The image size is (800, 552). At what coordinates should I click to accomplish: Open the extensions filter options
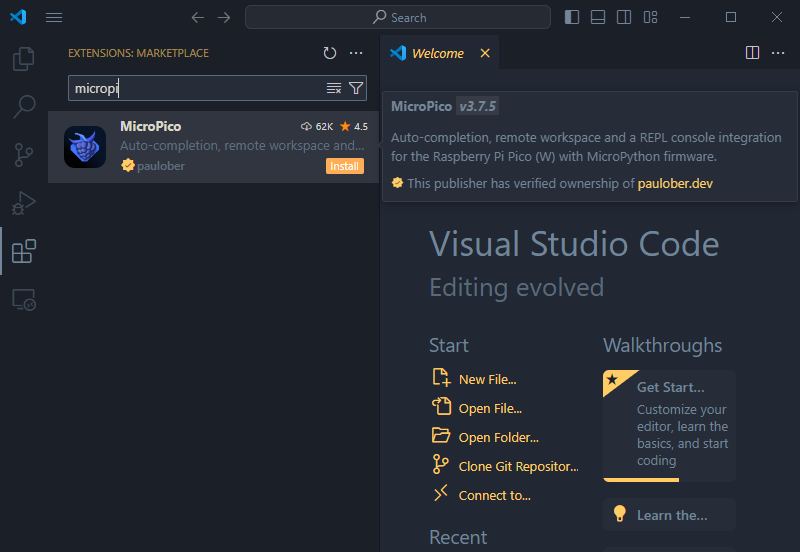point(356,89)
